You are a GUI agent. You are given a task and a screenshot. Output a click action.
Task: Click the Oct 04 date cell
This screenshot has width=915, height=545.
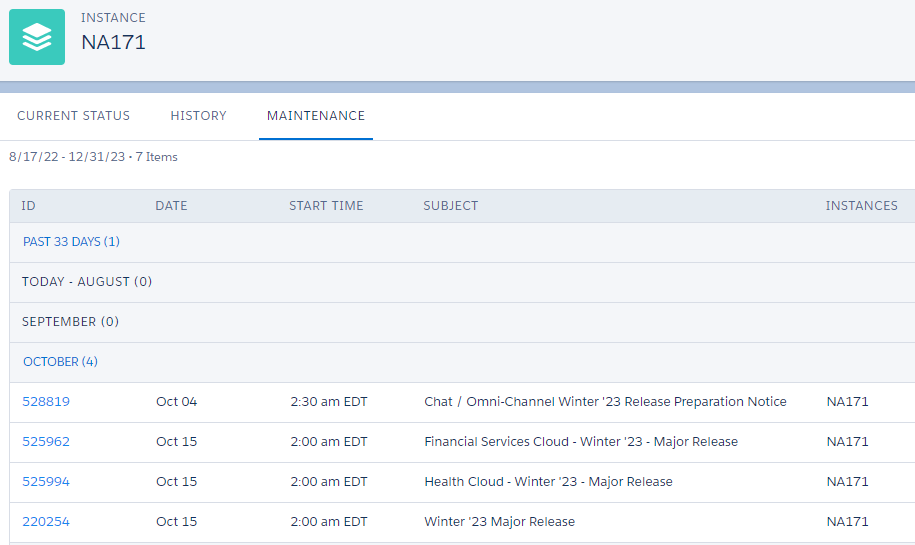[177, 401]
